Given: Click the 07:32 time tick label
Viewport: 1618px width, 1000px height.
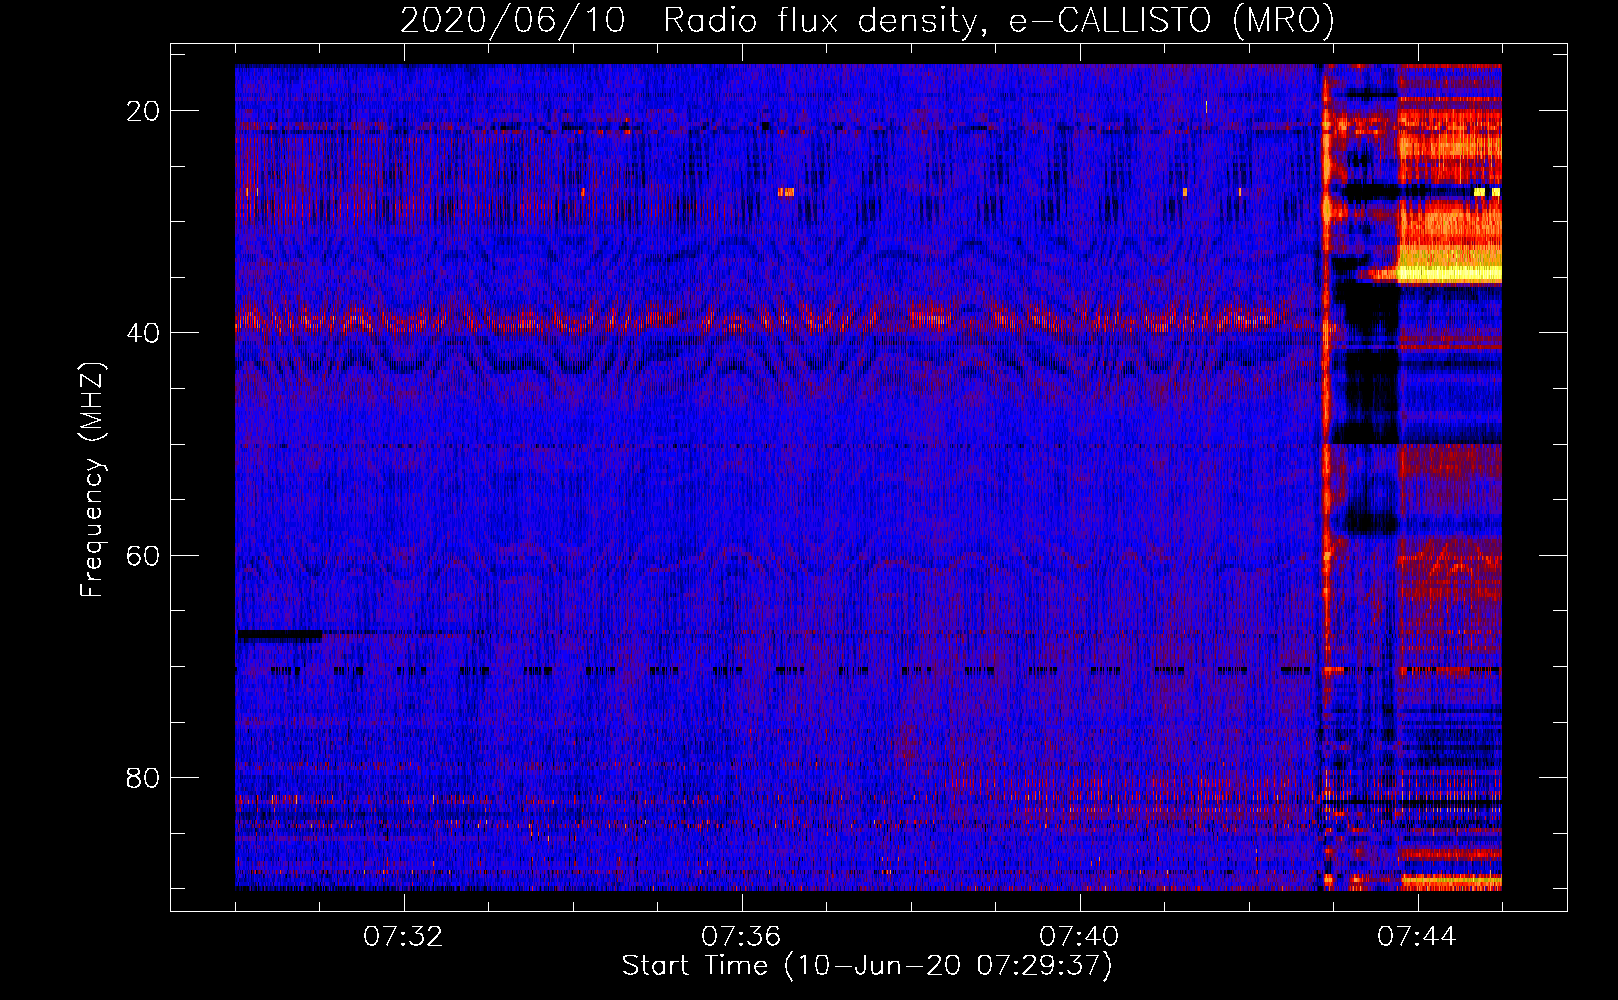Looking at the screenshot, I should coord(403,937).
